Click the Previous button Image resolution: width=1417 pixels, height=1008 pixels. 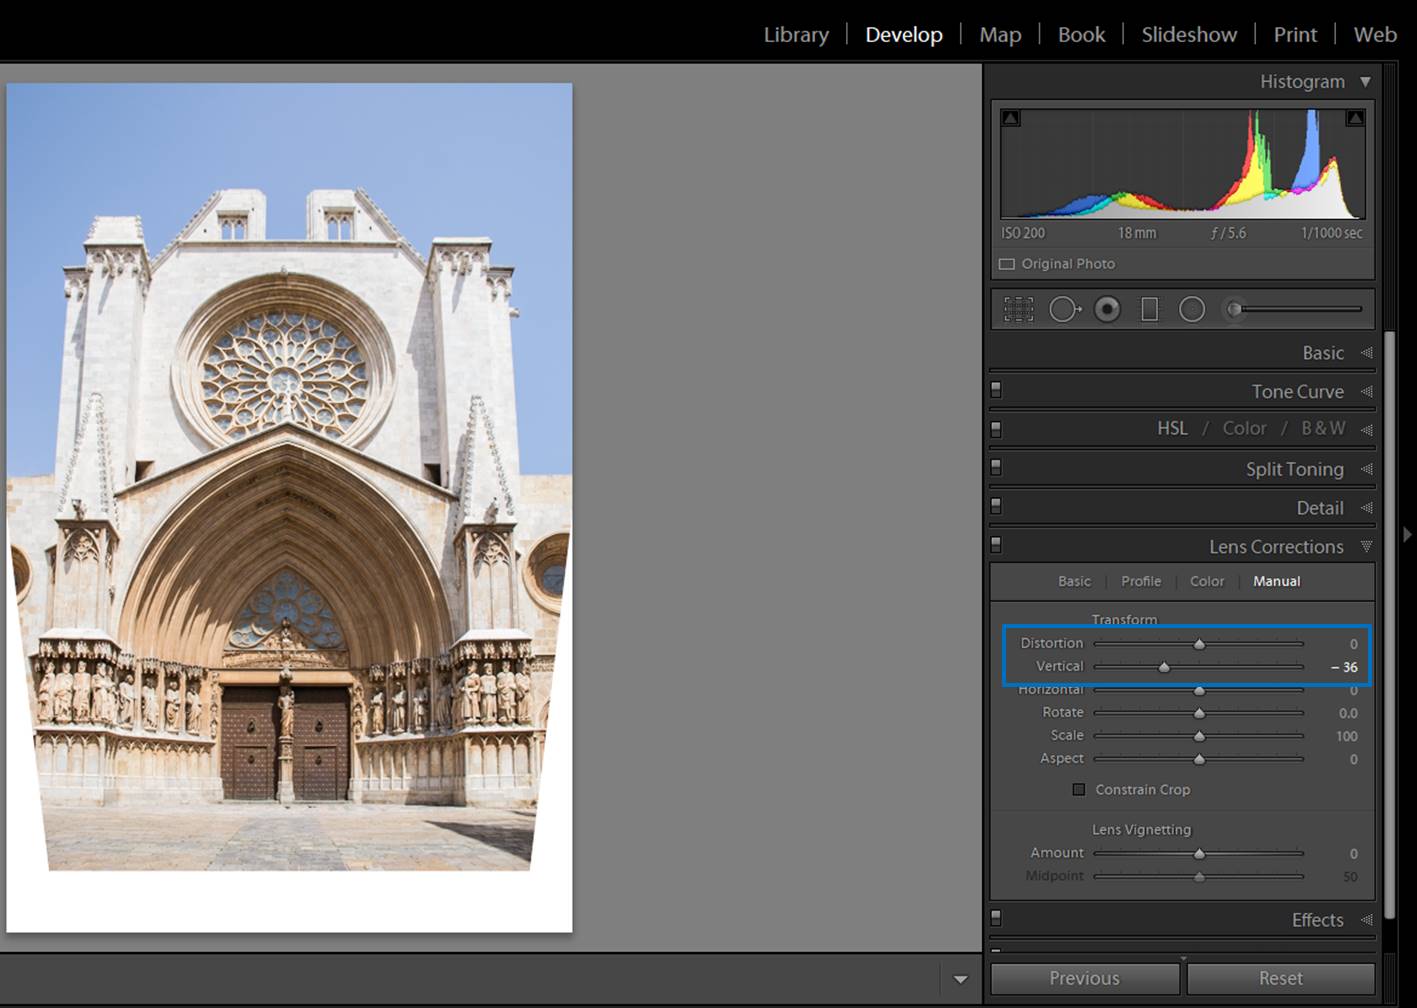coord(1085,978)
